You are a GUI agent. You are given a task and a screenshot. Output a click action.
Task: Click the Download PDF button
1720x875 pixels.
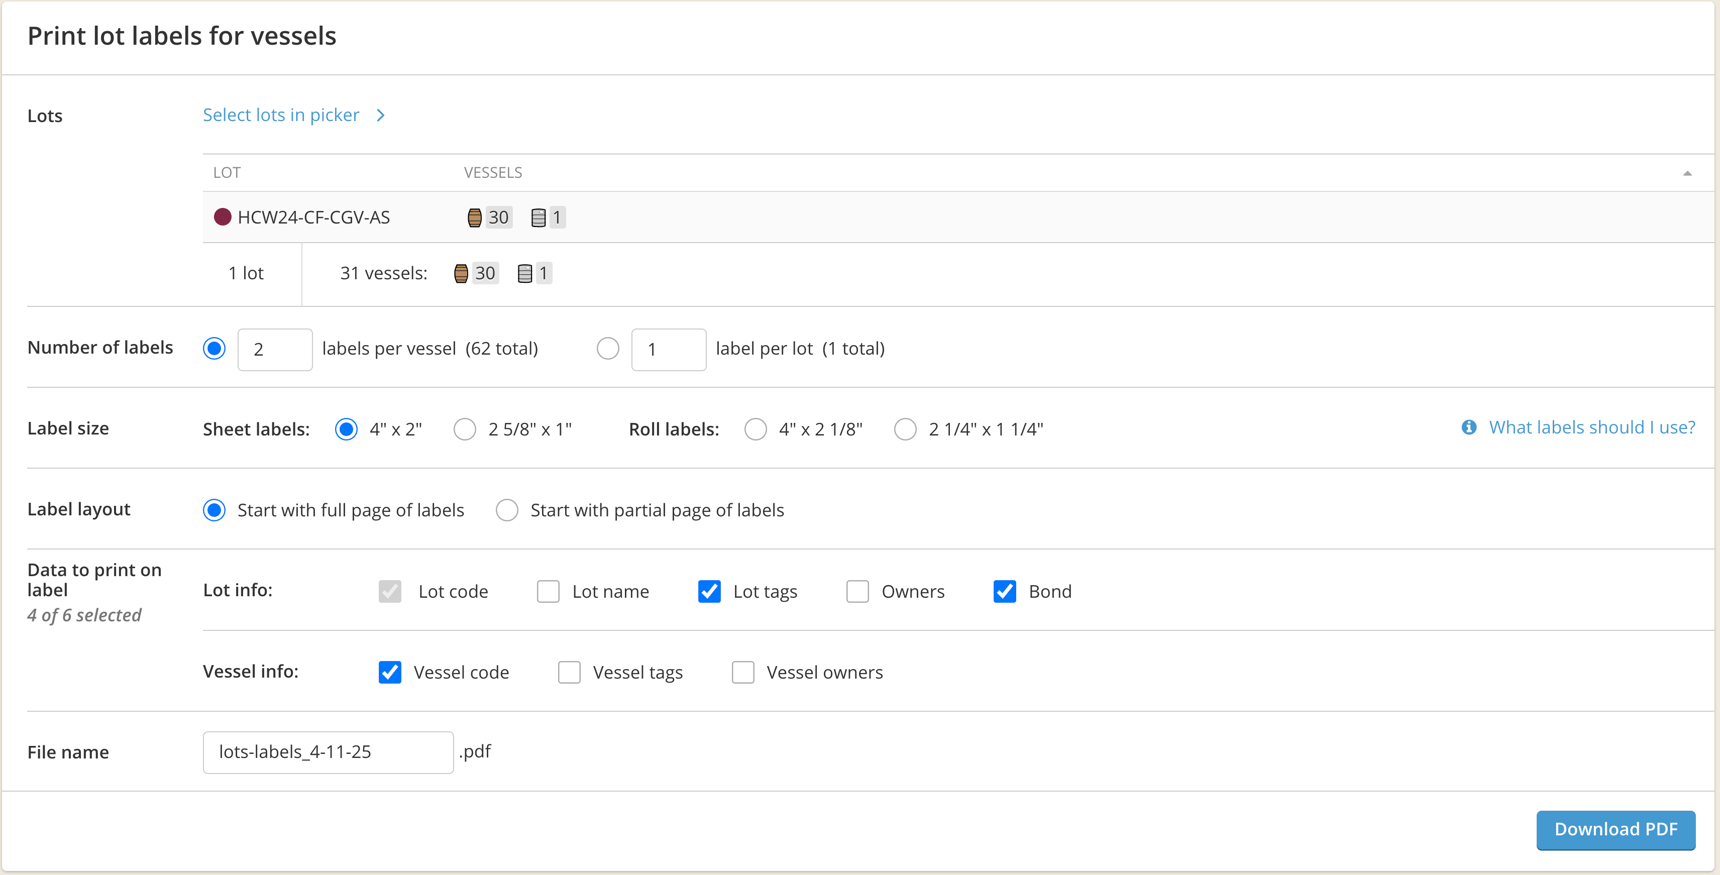[1615, 830]
